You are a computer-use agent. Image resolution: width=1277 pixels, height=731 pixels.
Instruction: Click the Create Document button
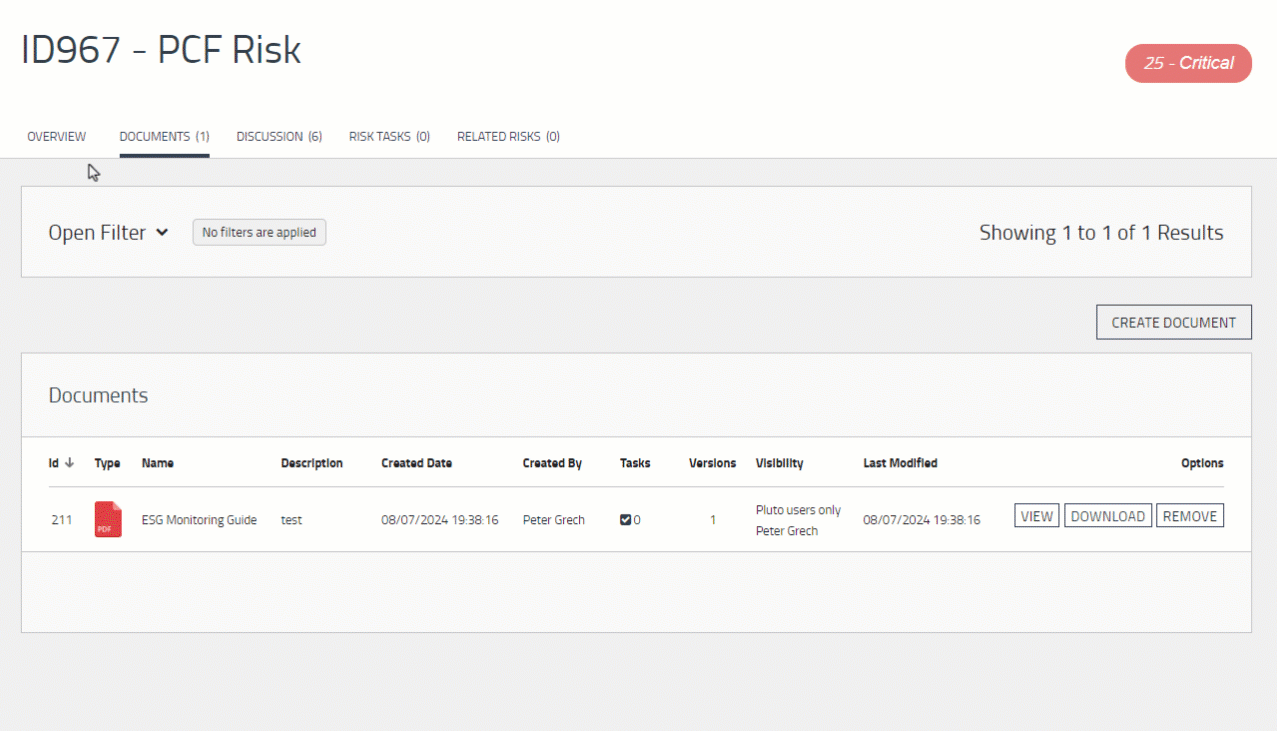(x=1174, y=322)
